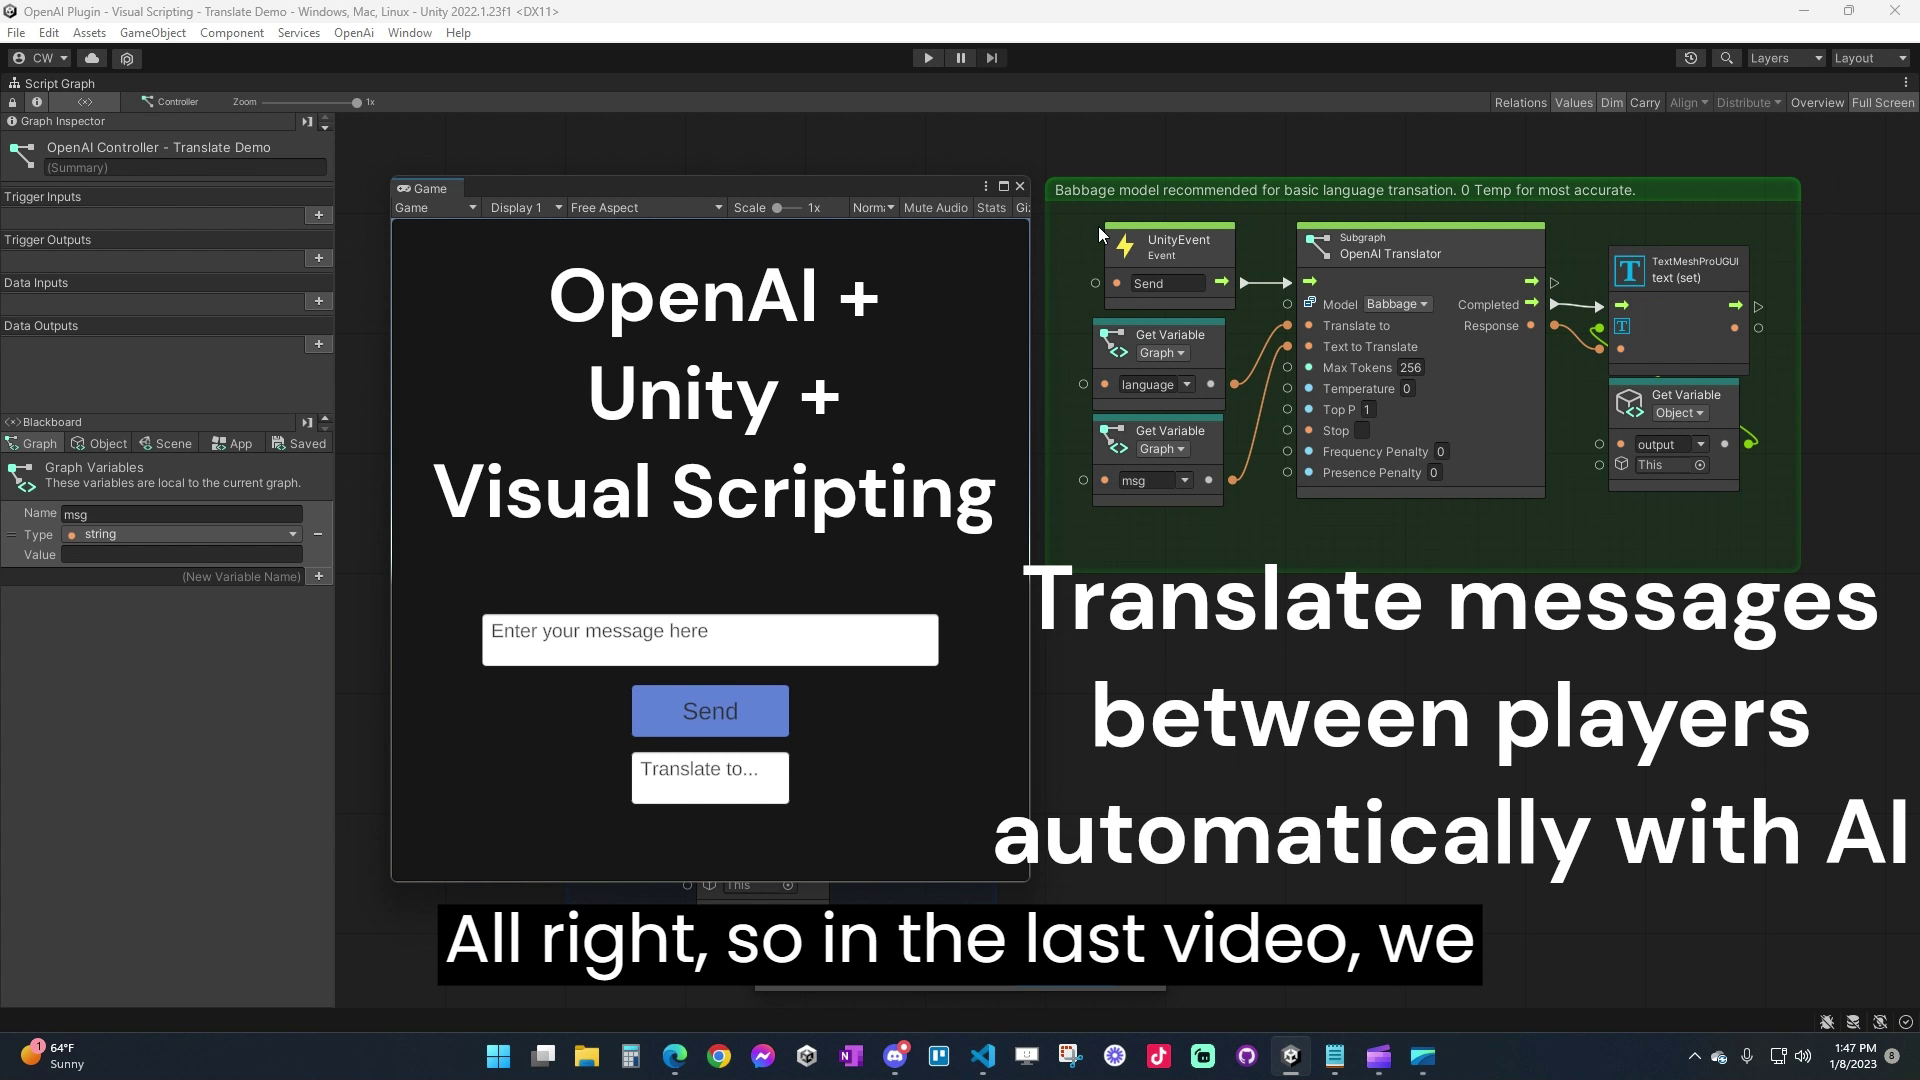Open the Free Aspect dropdown
The width and height of the screenshot is (1920, 1080).
tap(646, 208)
